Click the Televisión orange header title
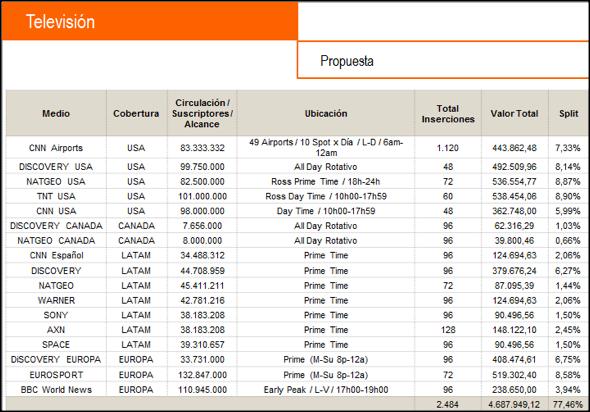Screen dimensions: 590x412 60,21
